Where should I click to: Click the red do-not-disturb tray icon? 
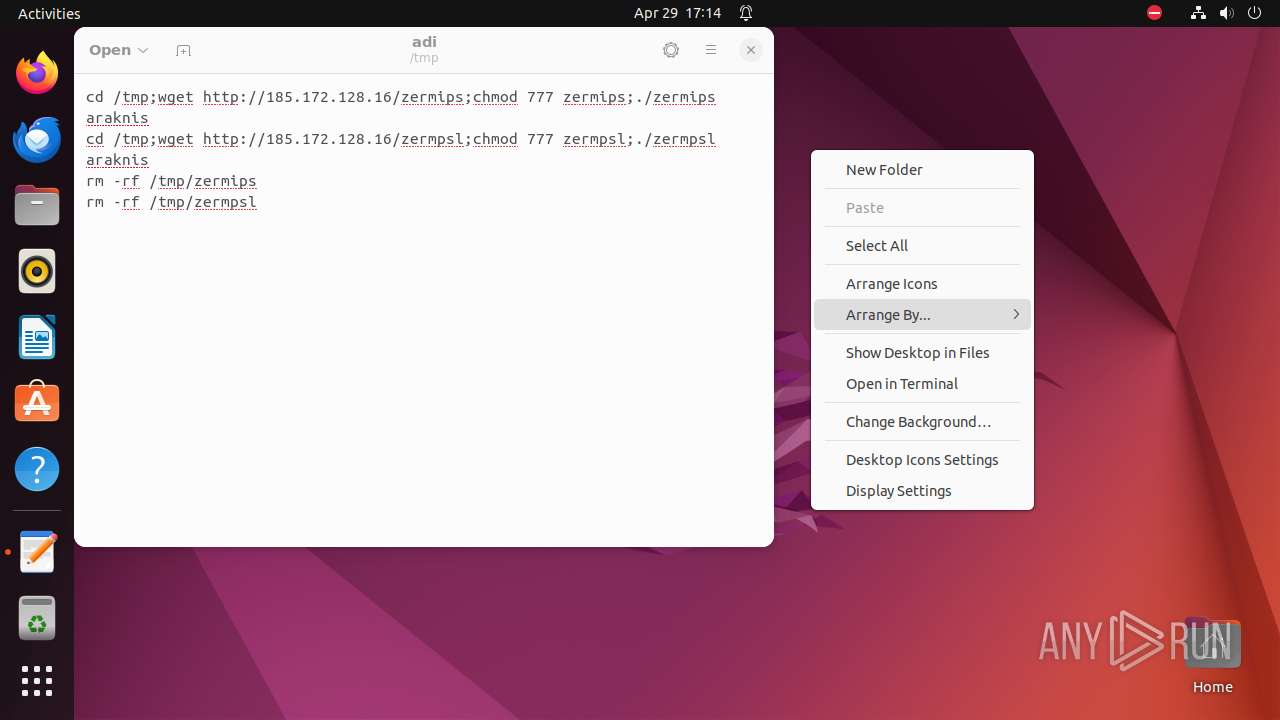click(x=1155, y=13)
